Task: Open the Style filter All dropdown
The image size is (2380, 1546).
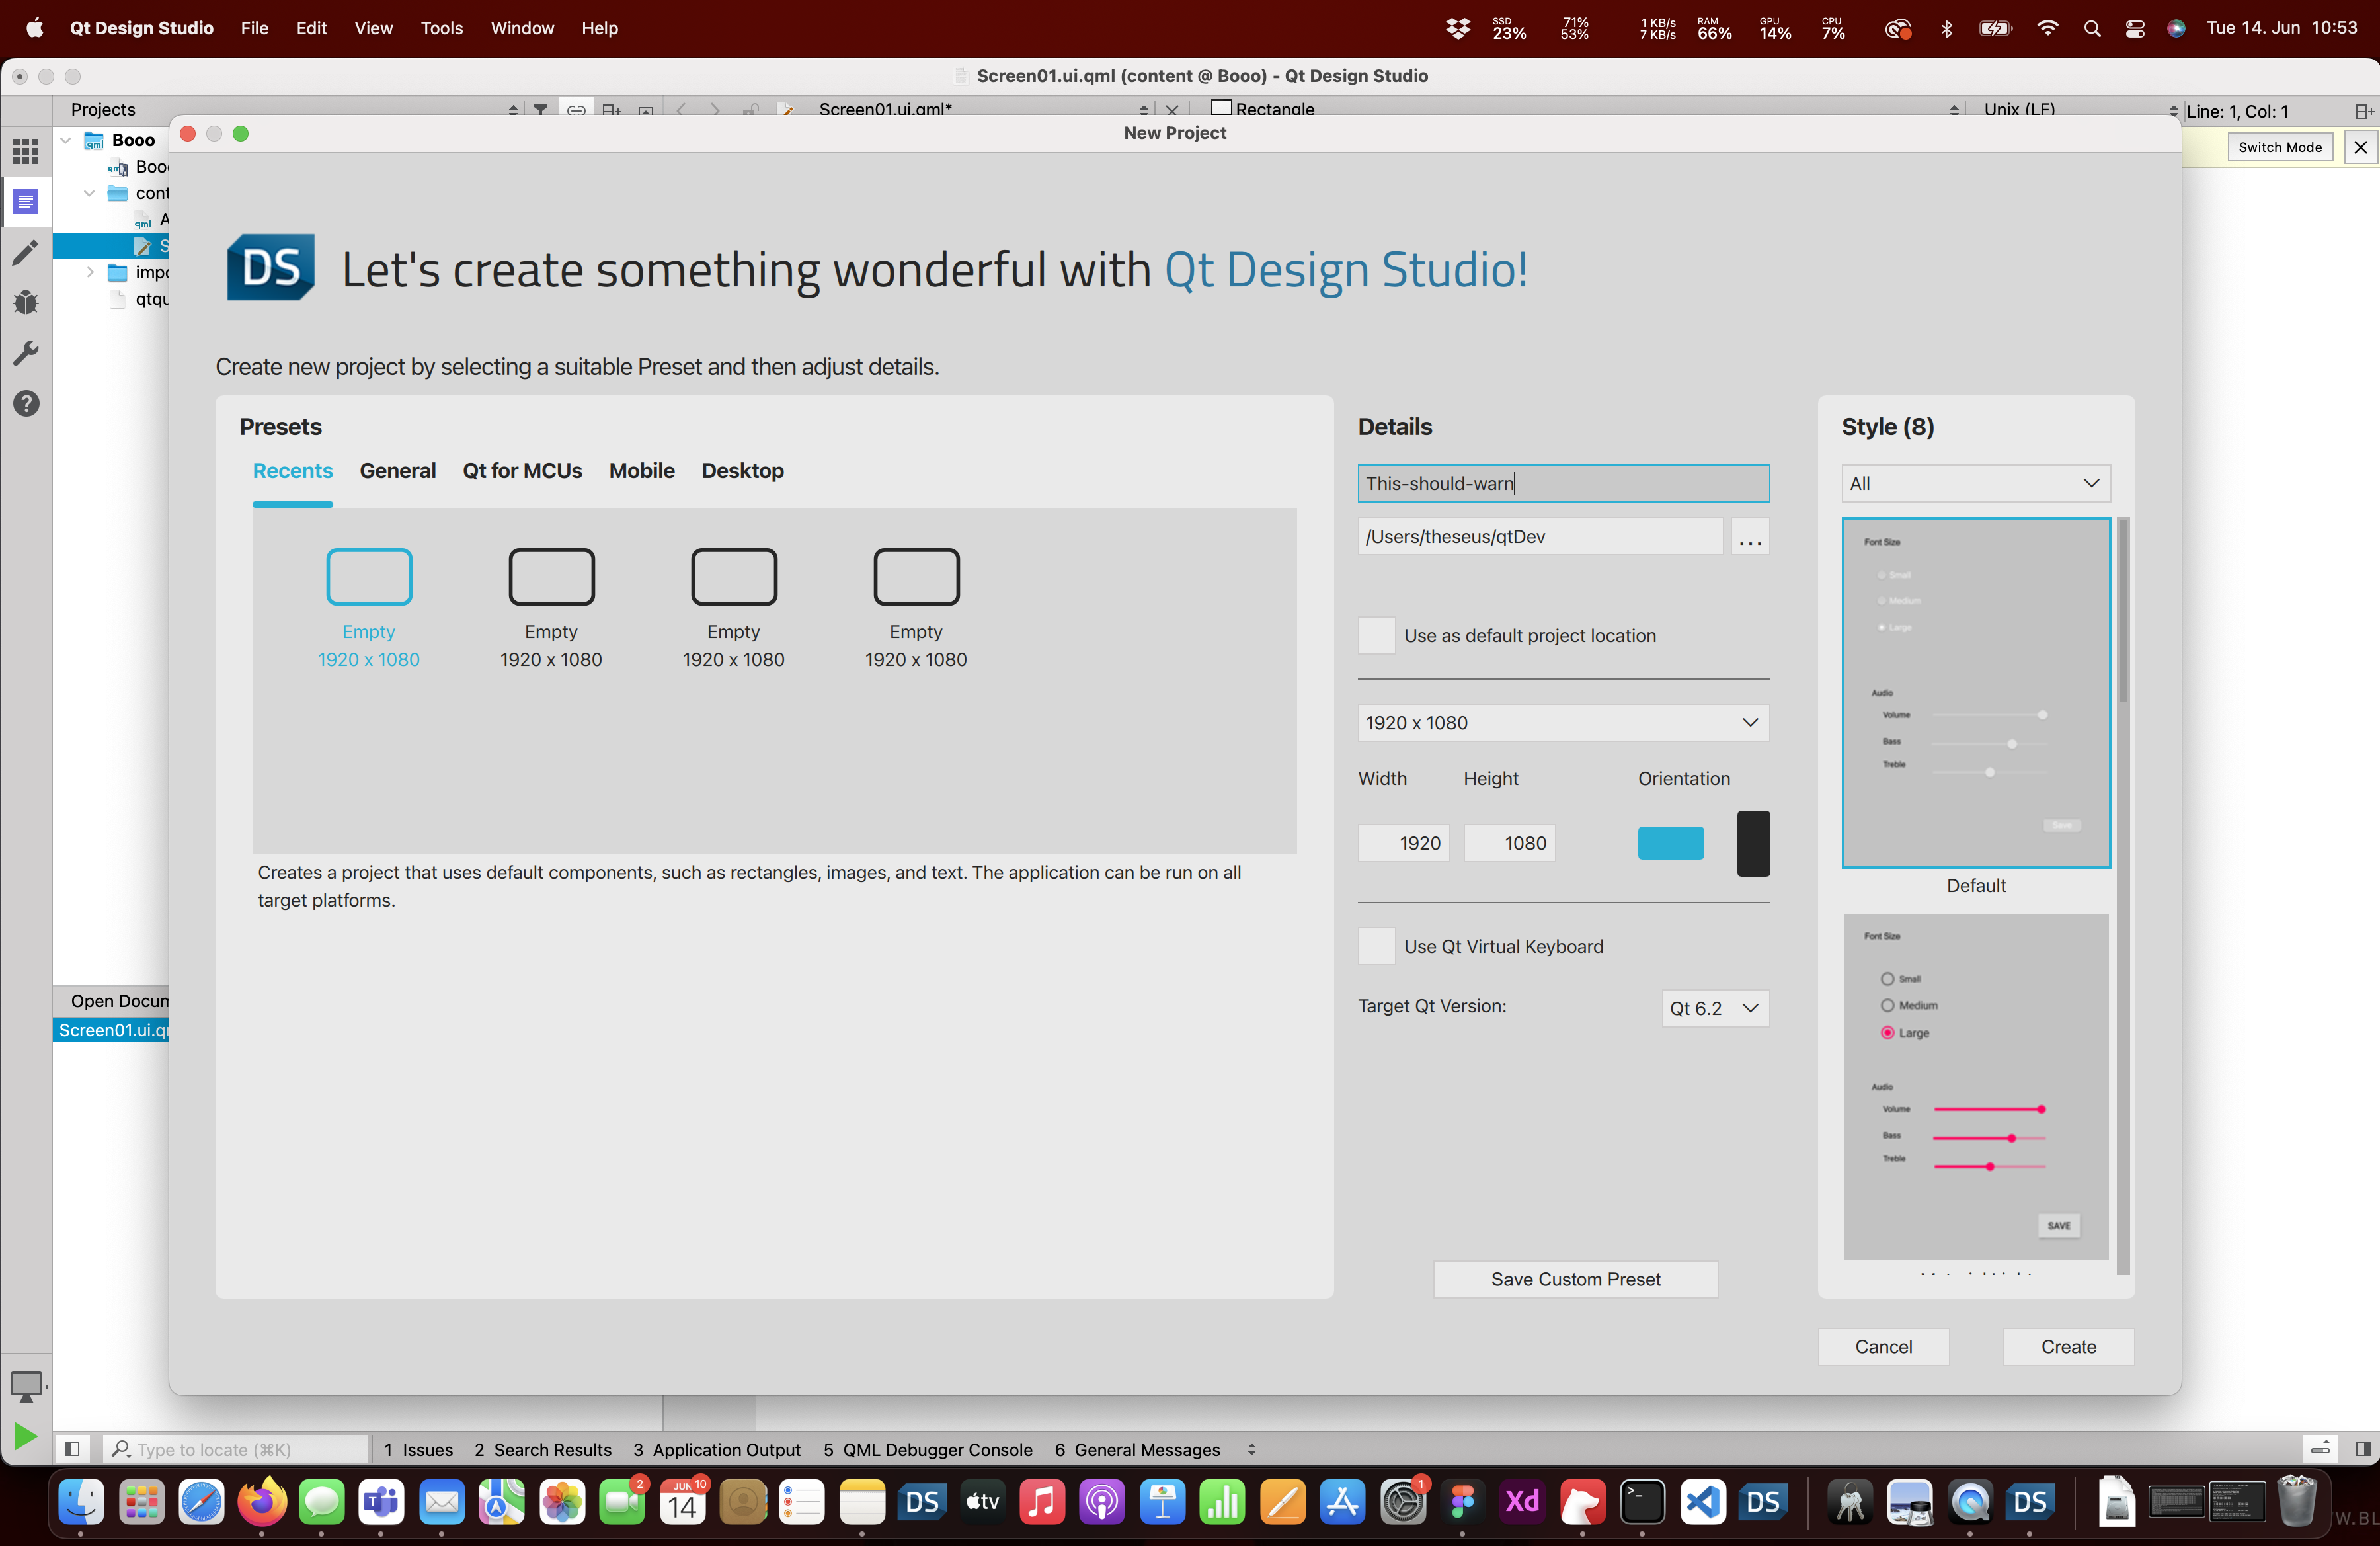Action: tap(1975, 484)
